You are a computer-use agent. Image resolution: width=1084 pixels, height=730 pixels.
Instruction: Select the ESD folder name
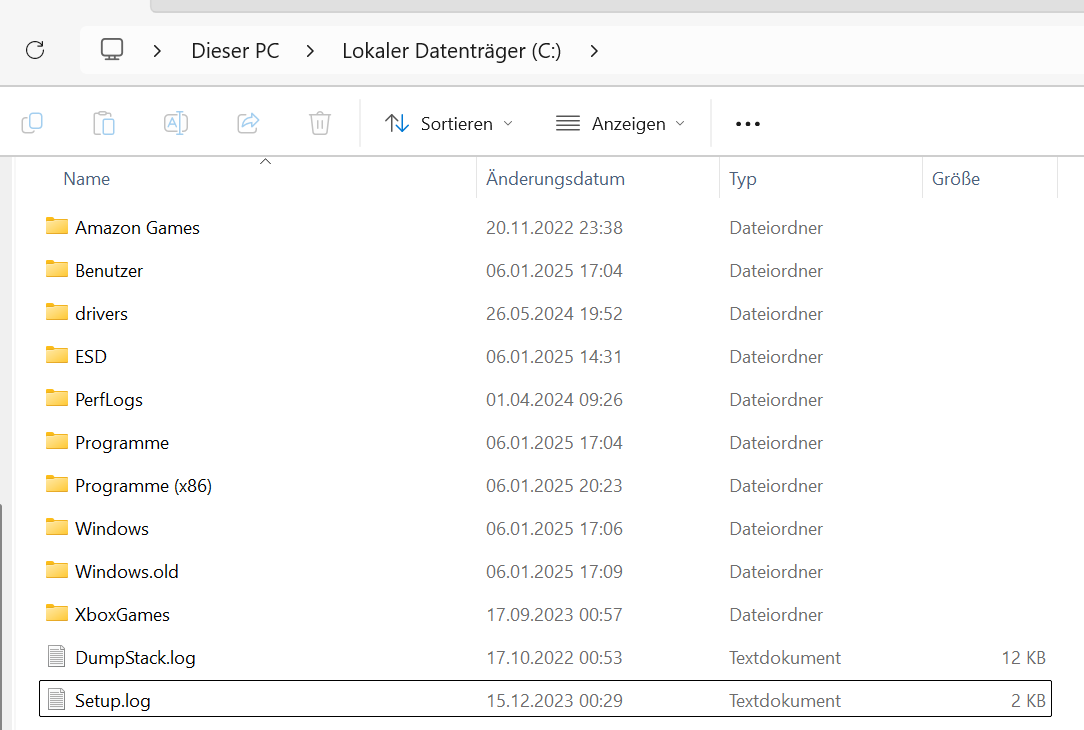(x=91, y=357)
